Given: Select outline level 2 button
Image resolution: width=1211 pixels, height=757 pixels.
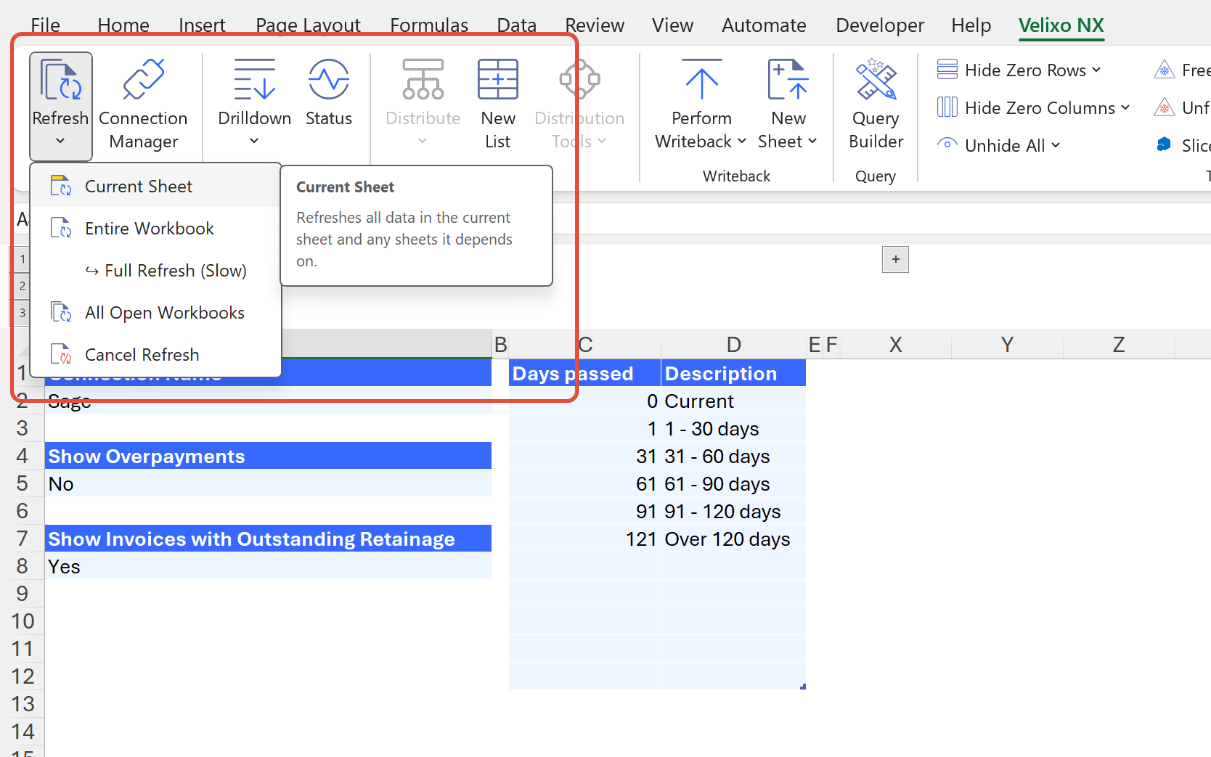Looking at the screenshot, I should point(22,286).
